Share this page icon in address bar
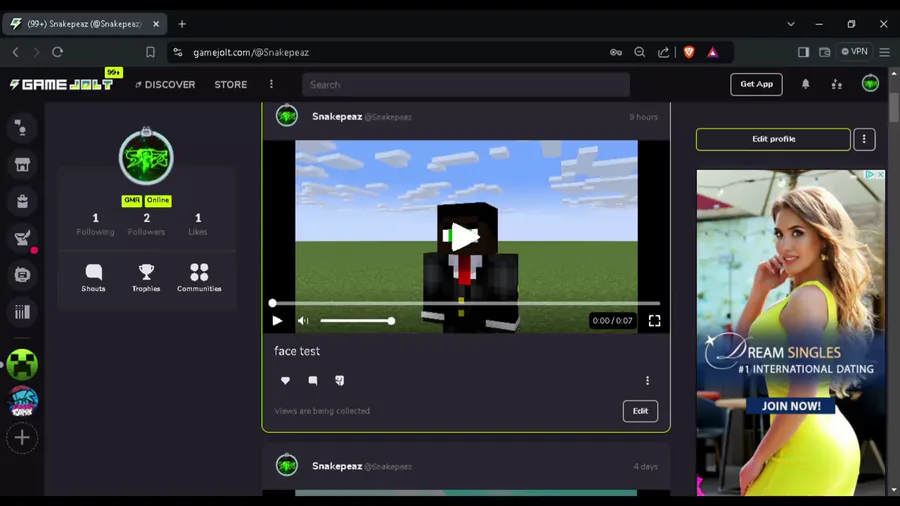This screenshot has height=506, width=900. point(663,52)
